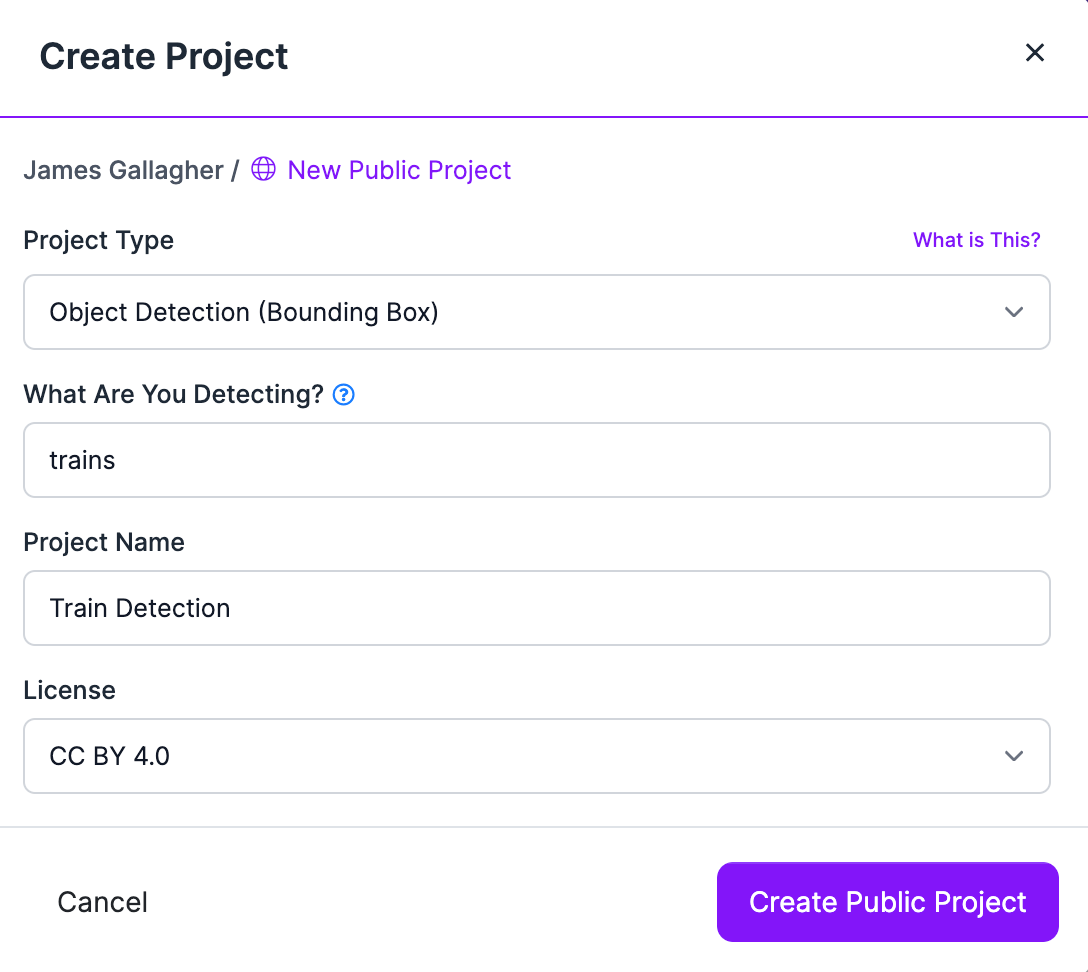The height and width of the screenshot is (972, 1088).
Task: Click the New Public Project link
Action: [x=399, y=170]
